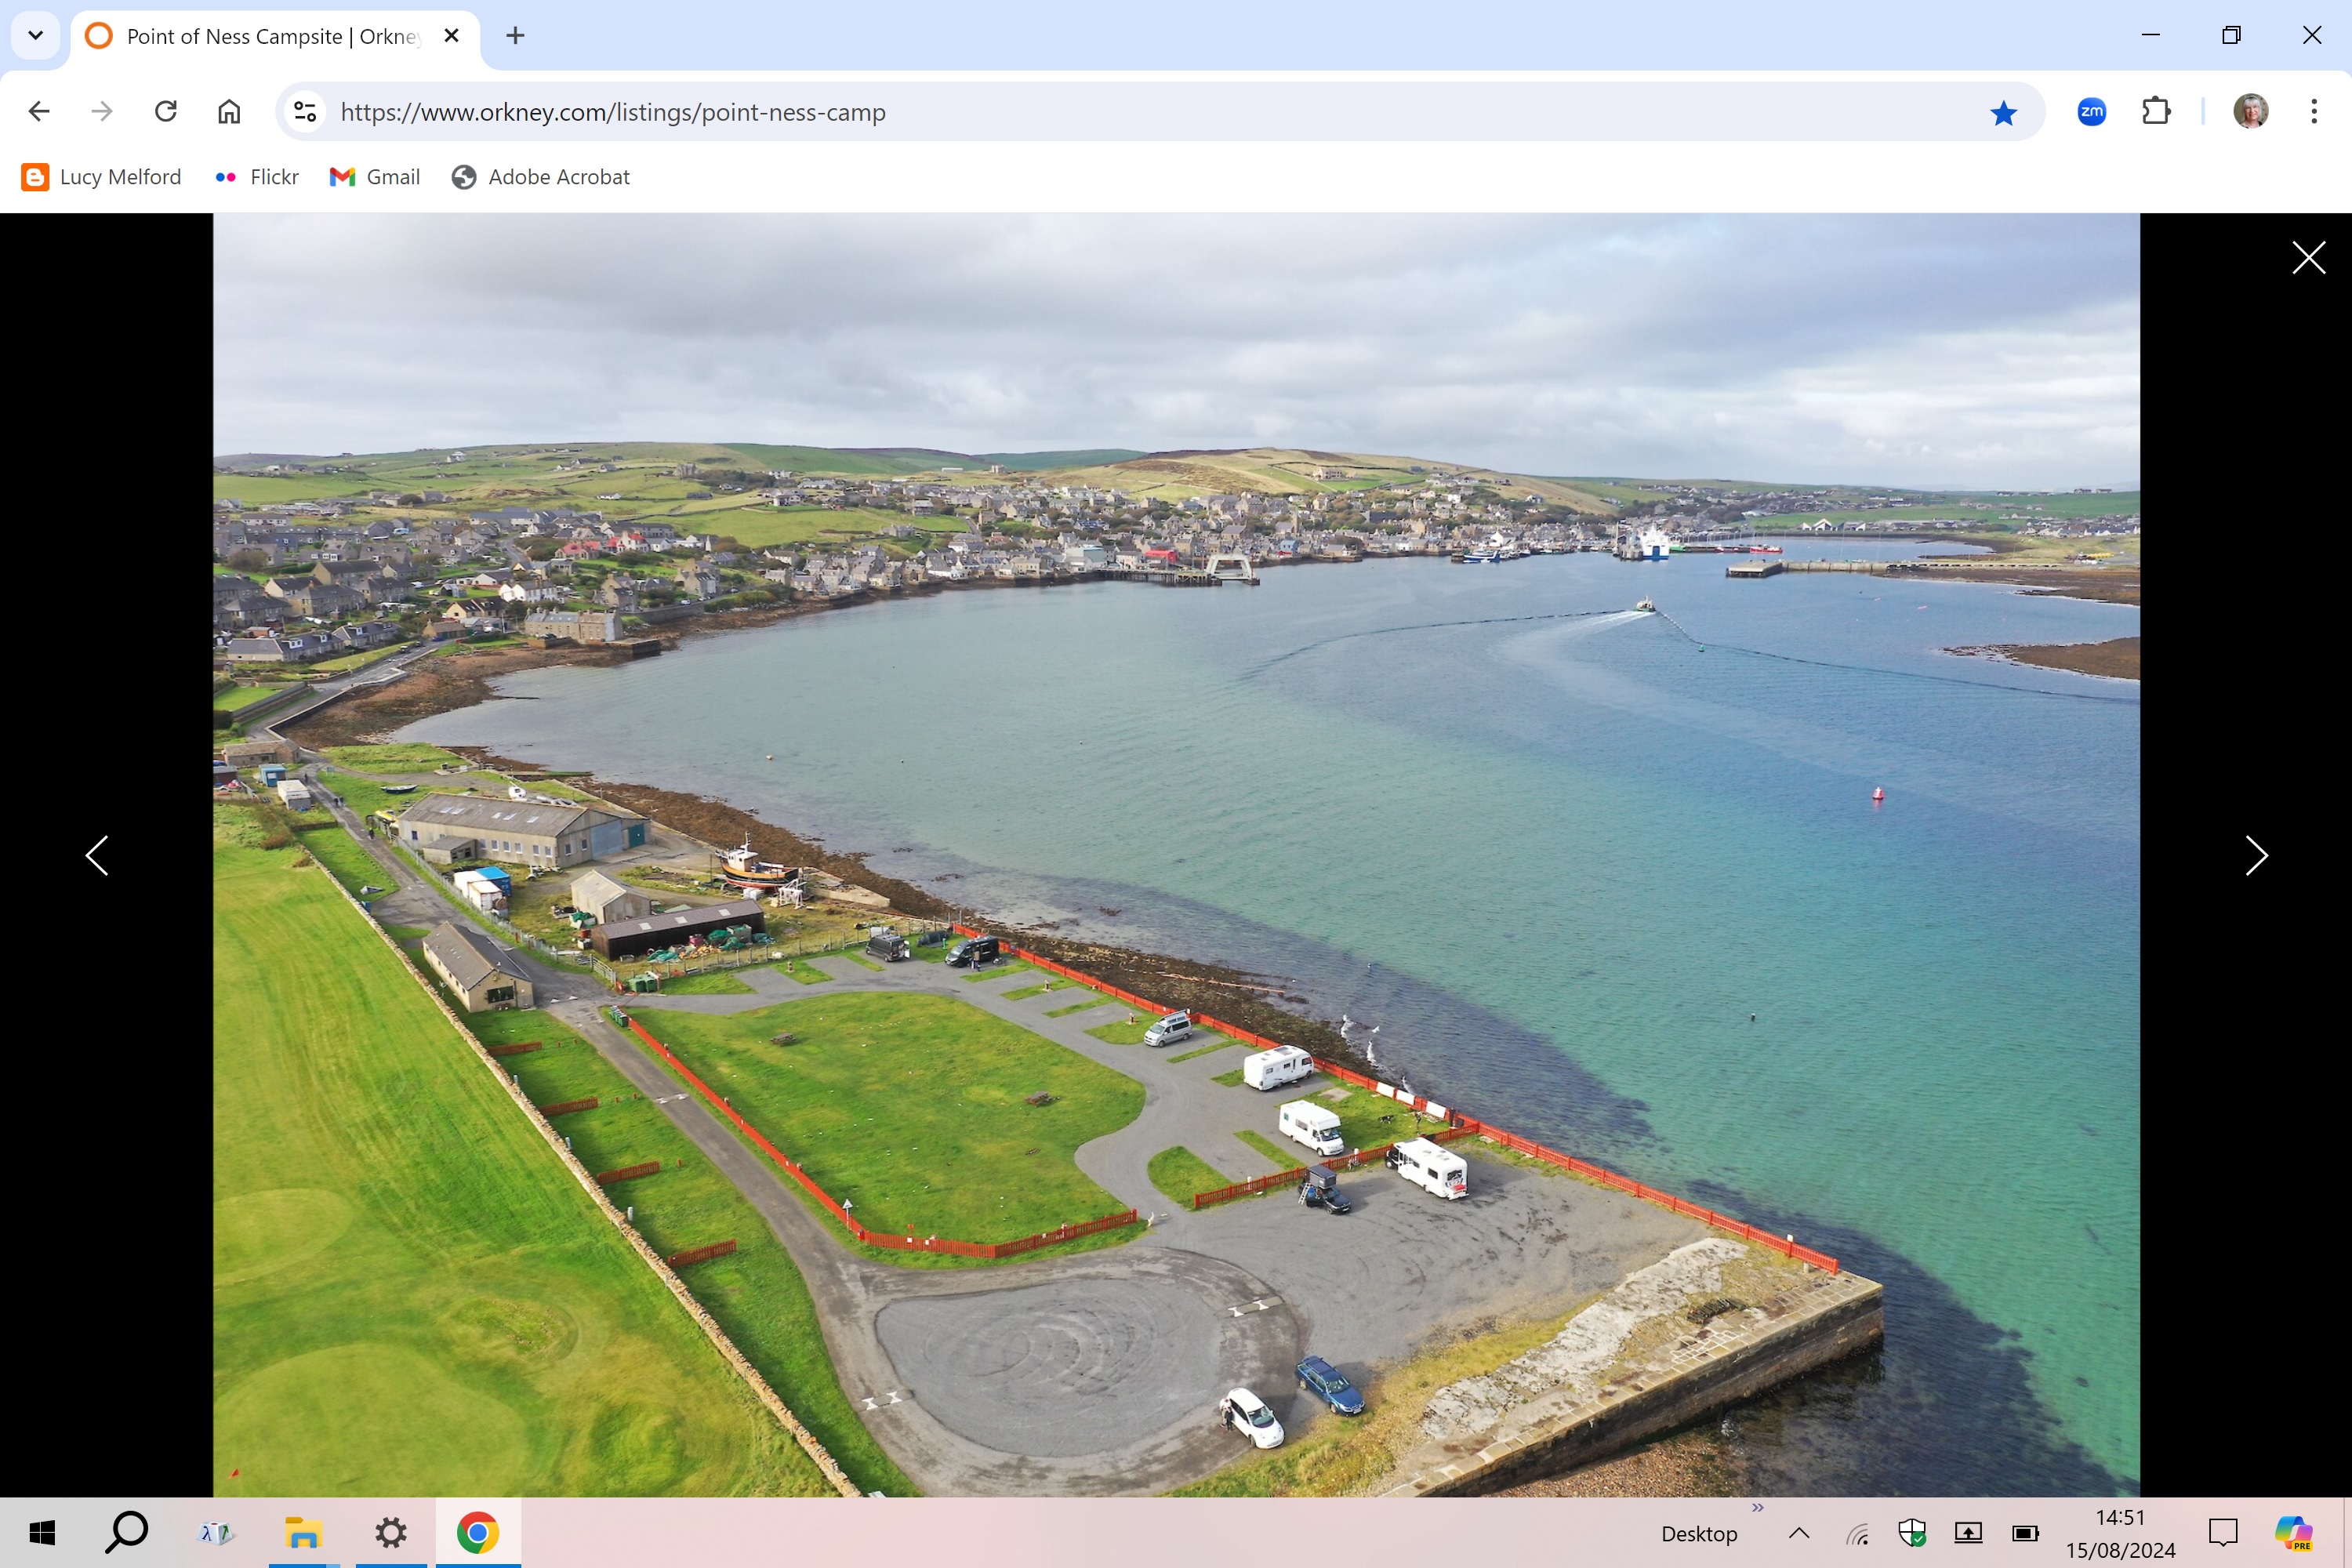
Task: Open the Chrome profile avatar
Action: pos(2250,111)
